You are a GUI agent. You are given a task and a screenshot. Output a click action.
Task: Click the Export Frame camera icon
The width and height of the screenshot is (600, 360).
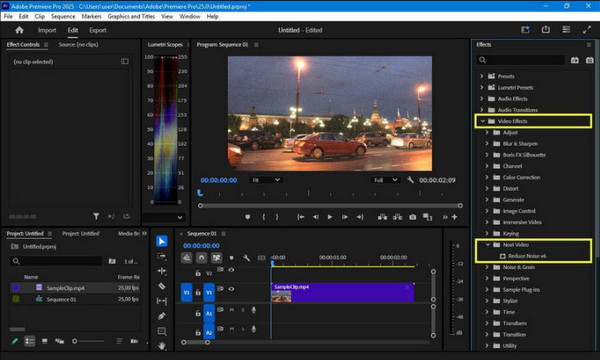point(412,217)
